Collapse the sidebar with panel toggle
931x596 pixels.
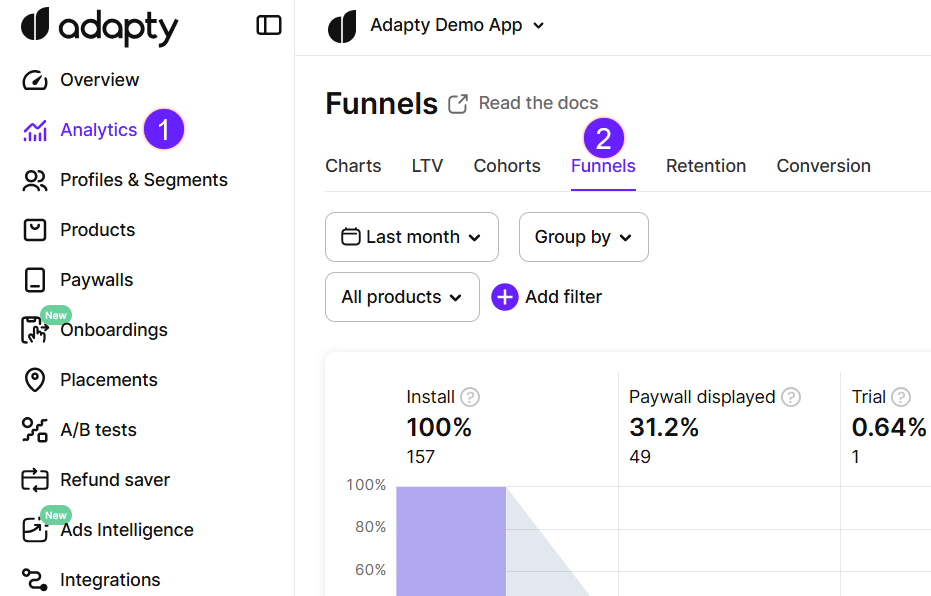click(x=268, y=25)
